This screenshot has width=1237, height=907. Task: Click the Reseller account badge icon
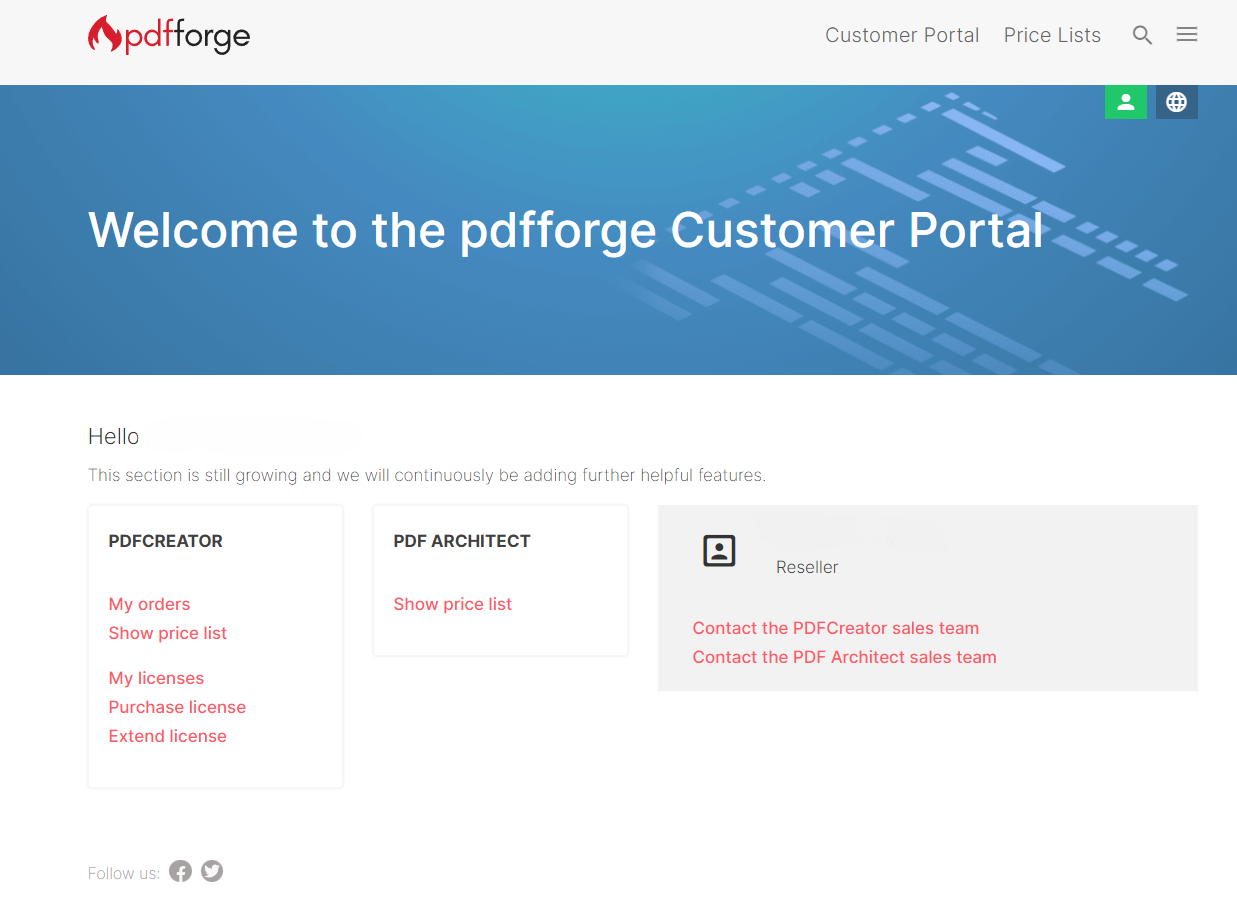[719, 550]
